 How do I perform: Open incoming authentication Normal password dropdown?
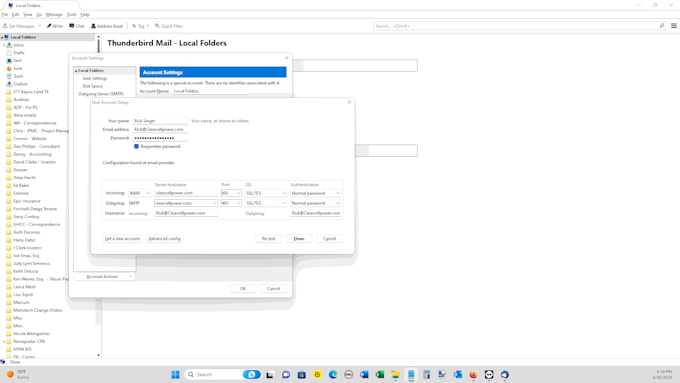pyautogui.click(x=315, y=193)
